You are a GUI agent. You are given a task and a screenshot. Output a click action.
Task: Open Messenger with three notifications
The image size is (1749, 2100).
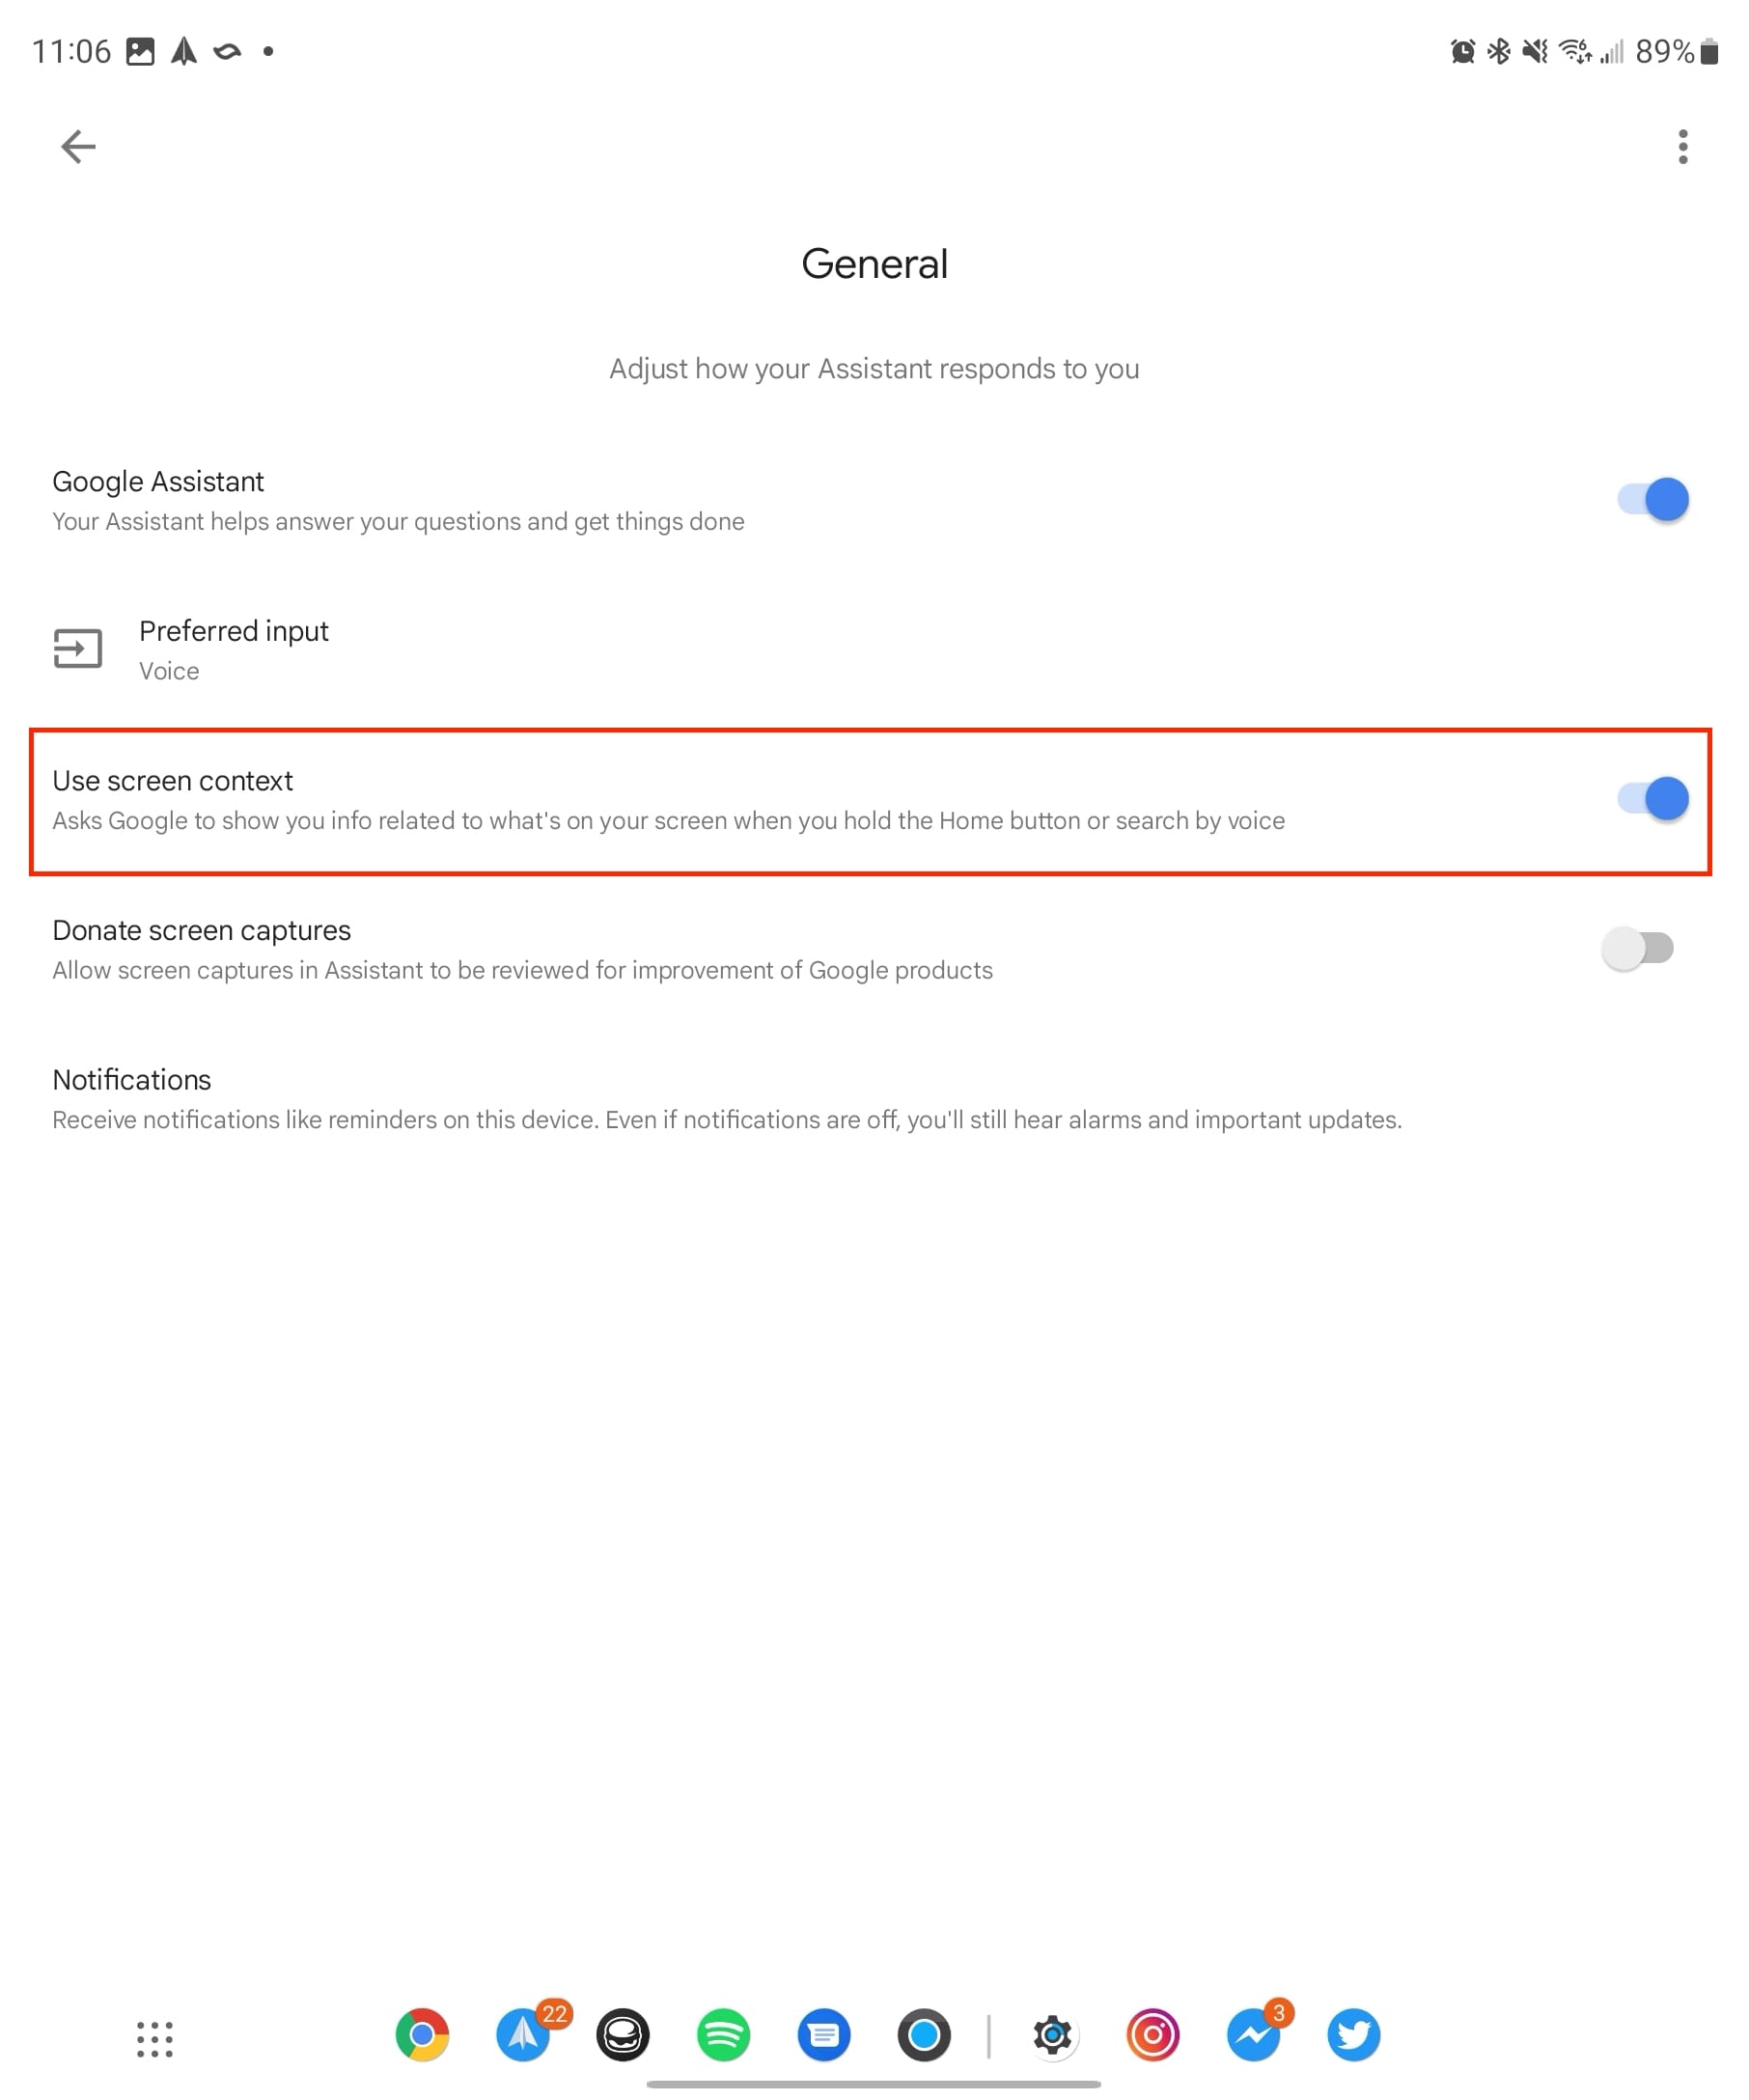[1254, 2035]
